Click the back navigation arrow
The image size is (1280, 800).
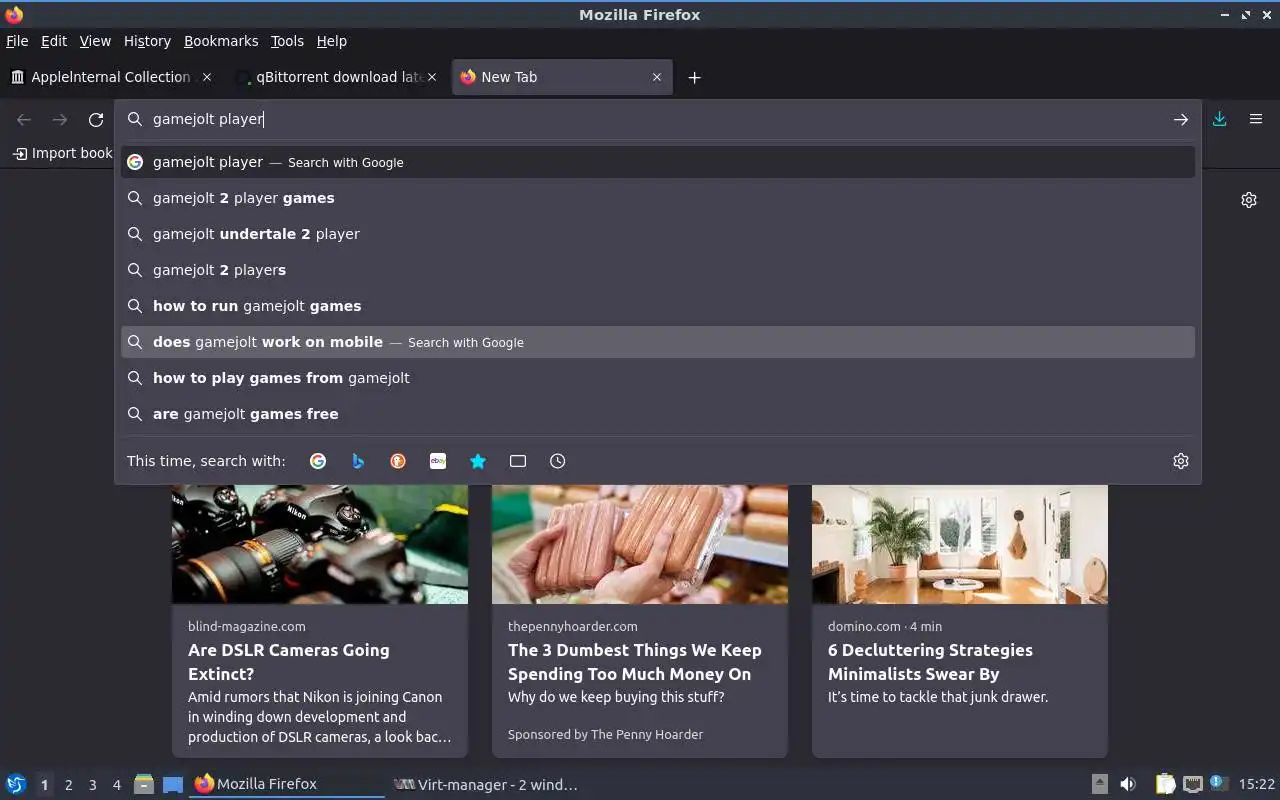24,120
